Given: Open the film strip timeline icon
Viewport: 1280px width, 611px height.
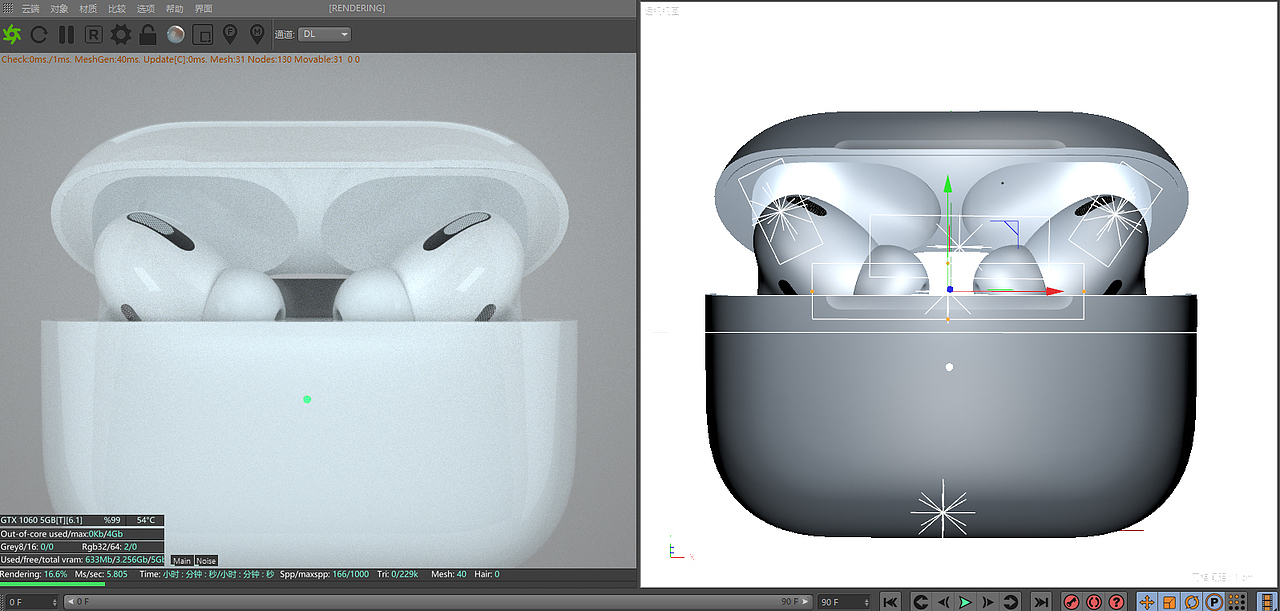Looking at the screenshot, I should 1267,602.
